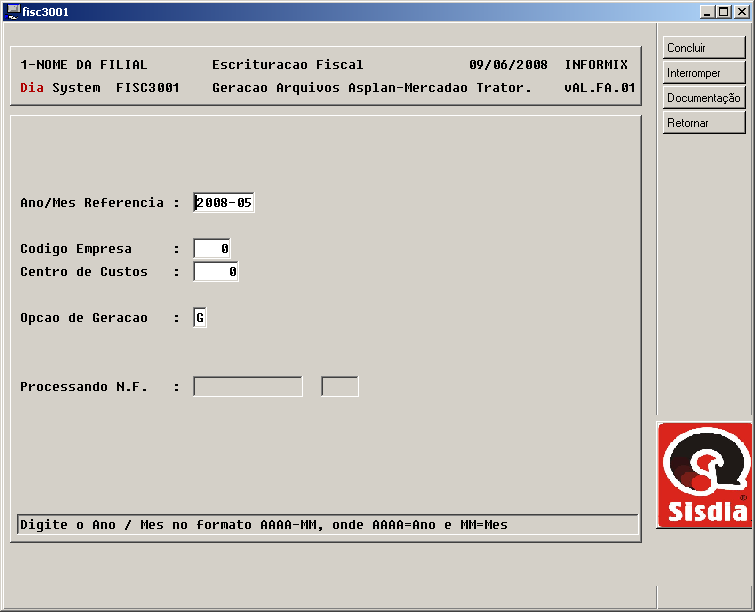
Task: Click the Concluir button
Action: [704, 48]
